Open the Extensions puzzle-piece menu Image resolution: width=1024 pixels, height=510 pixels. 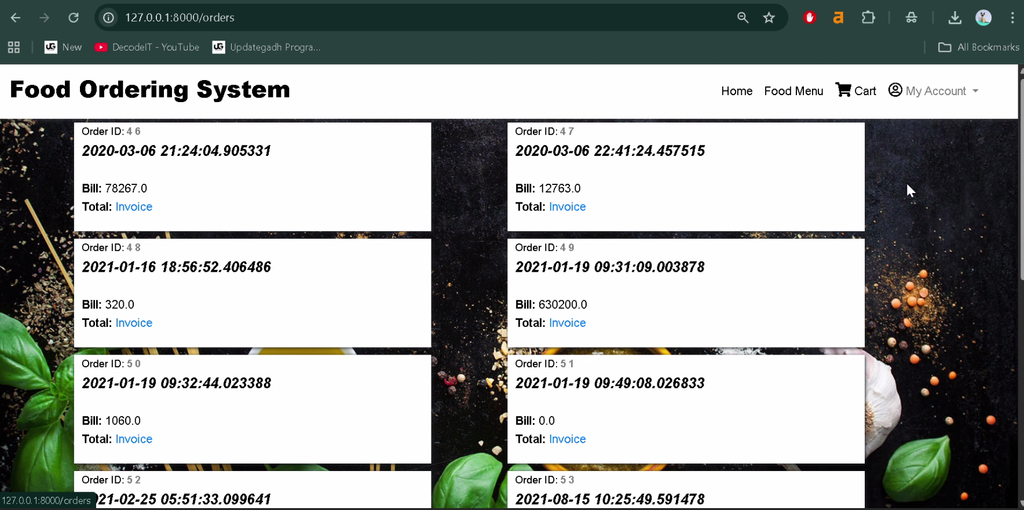tap(868, 18)
